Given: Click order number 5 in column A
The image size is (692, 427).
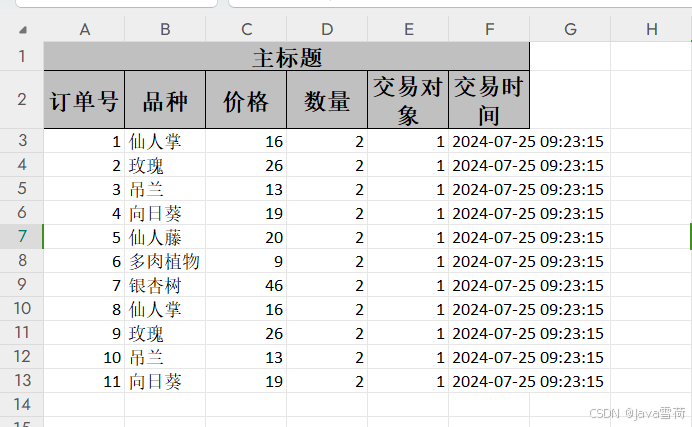Looking at the screenshot, I should tap(84, 237).
